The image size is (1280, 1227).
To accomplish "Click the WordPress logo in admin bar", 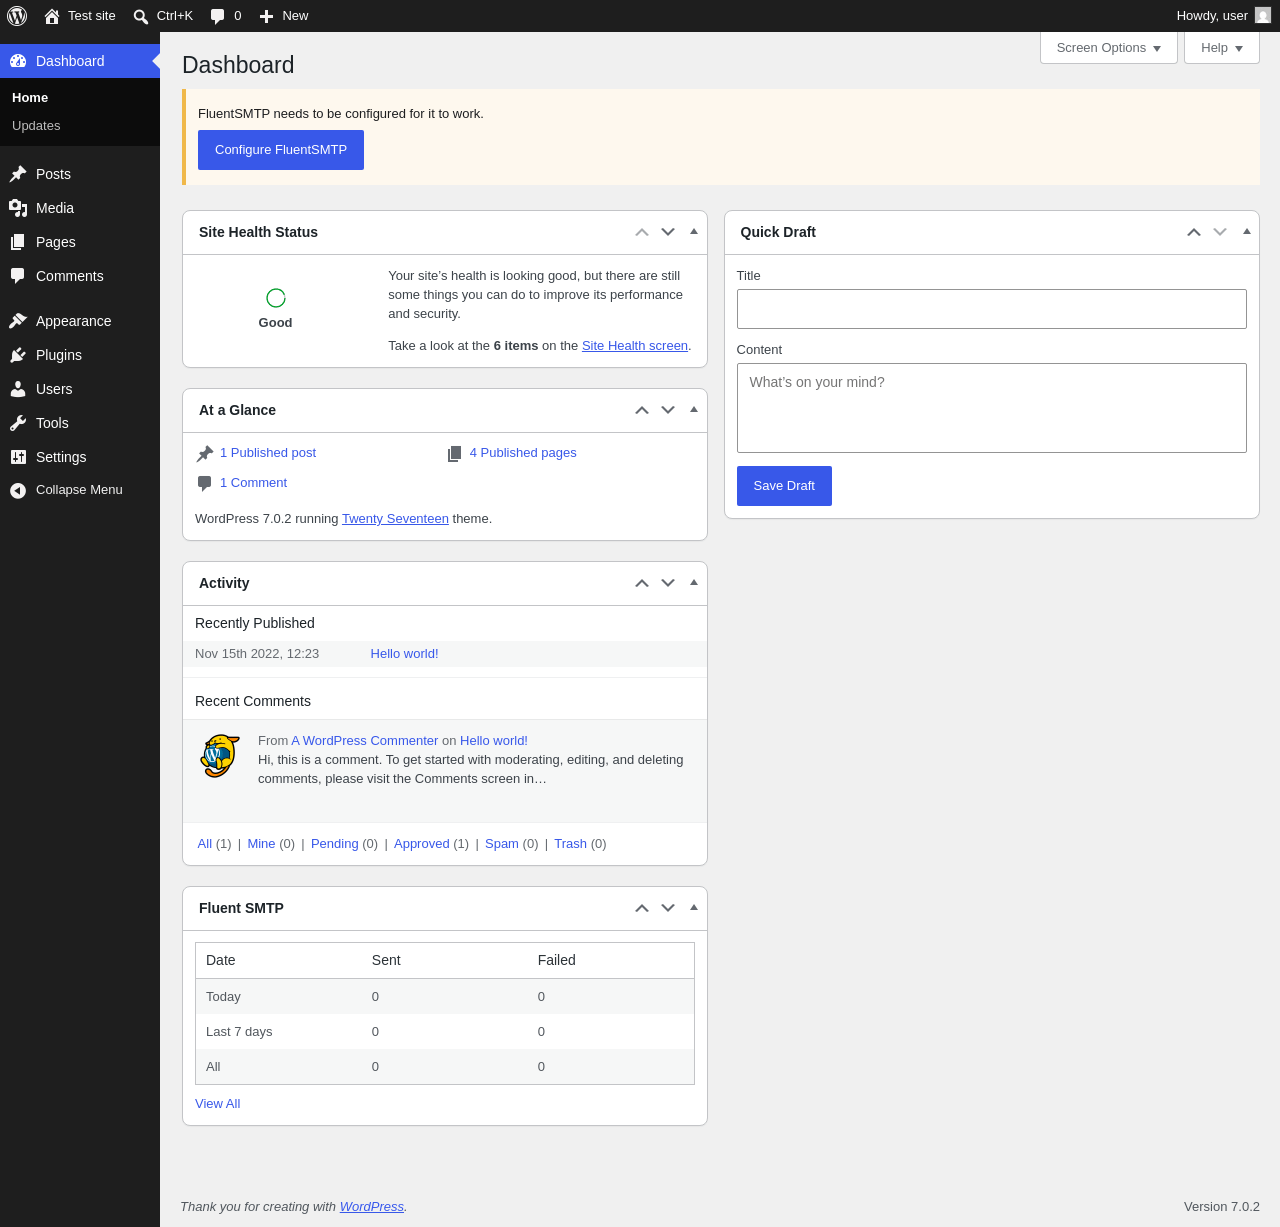I will tap(17, 16).
